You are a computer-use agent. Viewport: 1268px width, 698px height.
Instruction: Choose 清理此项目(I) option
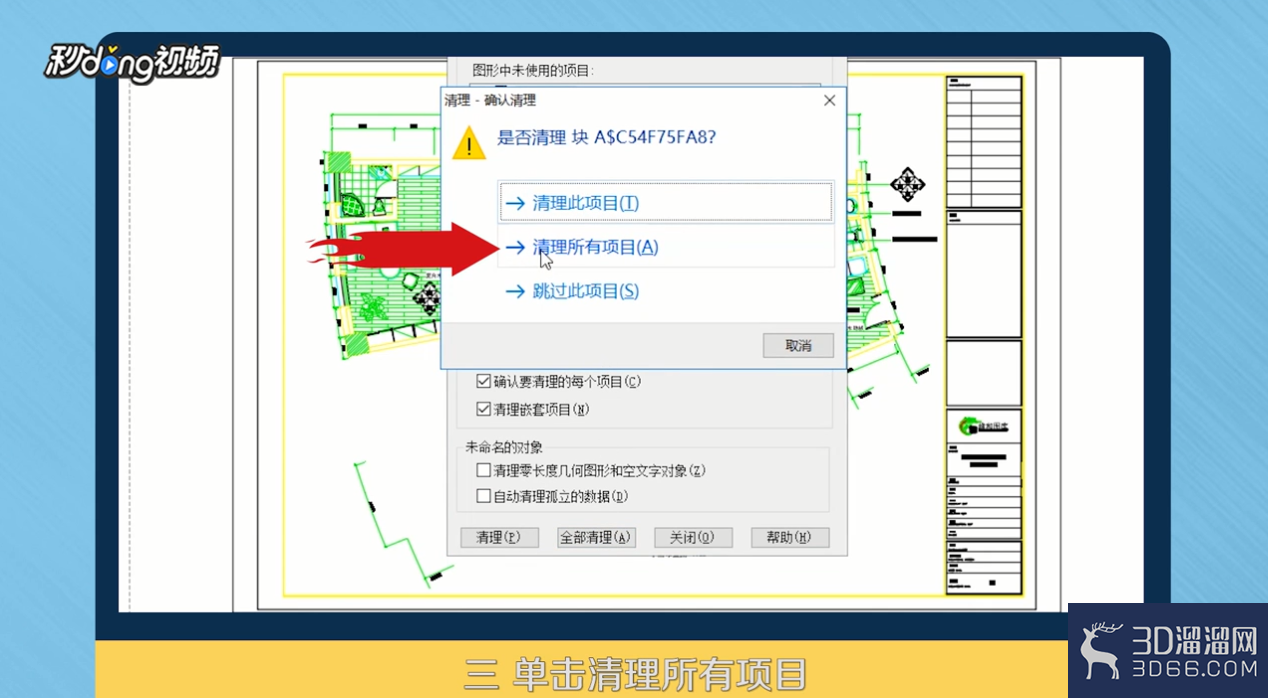(666, 203)
